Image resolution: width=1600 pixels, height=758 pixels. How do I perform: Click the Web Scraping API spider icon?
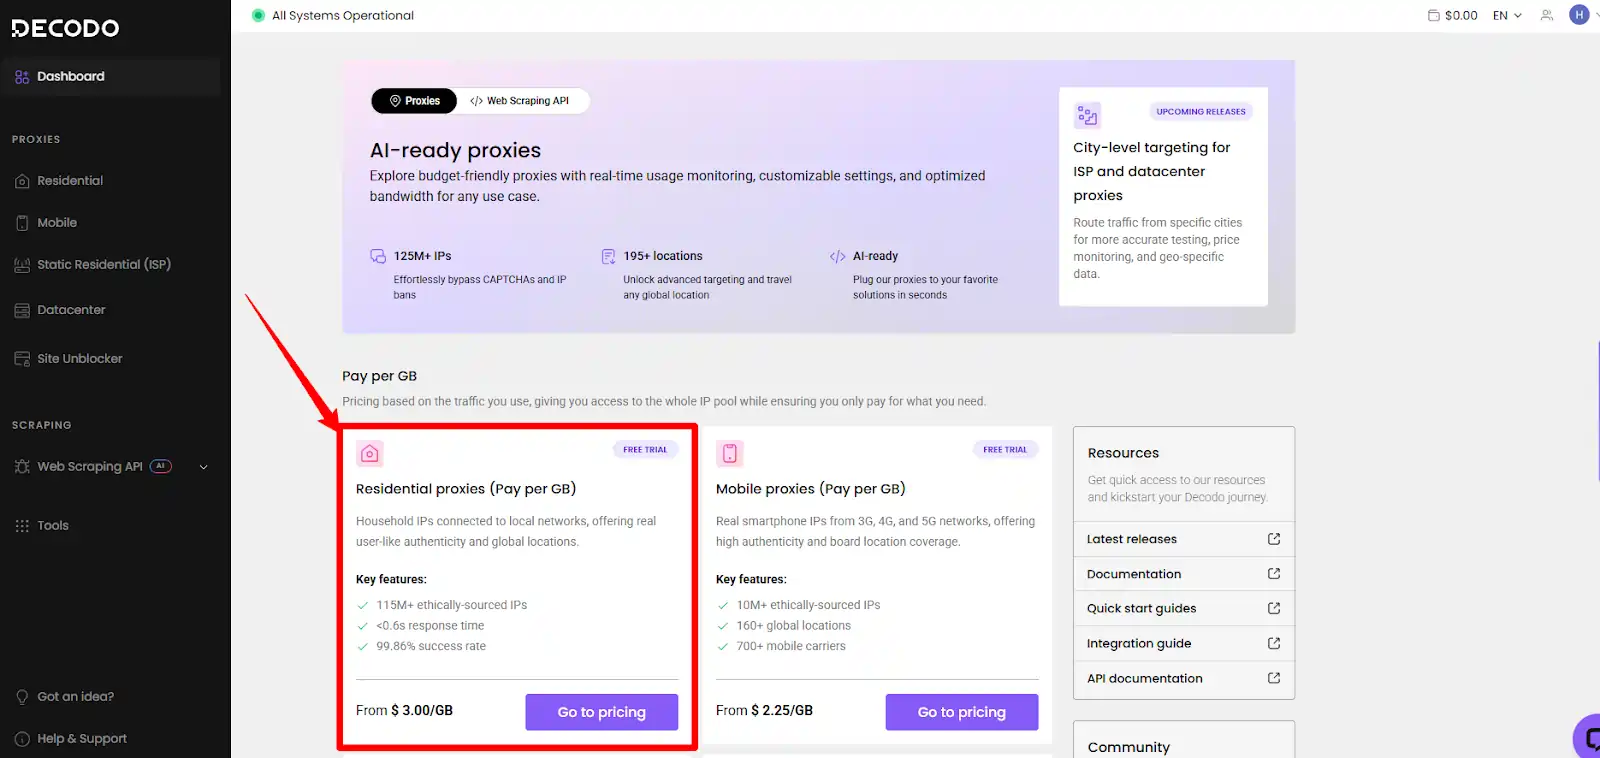coord(22,466)
